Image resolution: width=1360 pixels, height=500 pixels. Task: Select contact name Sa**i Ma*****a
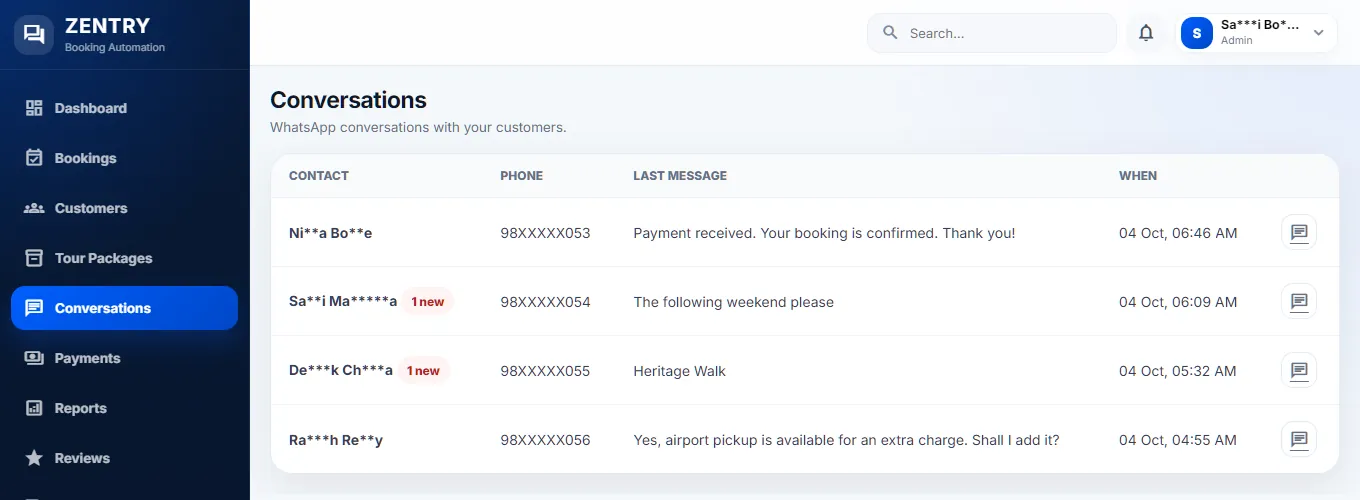point(343,301)
